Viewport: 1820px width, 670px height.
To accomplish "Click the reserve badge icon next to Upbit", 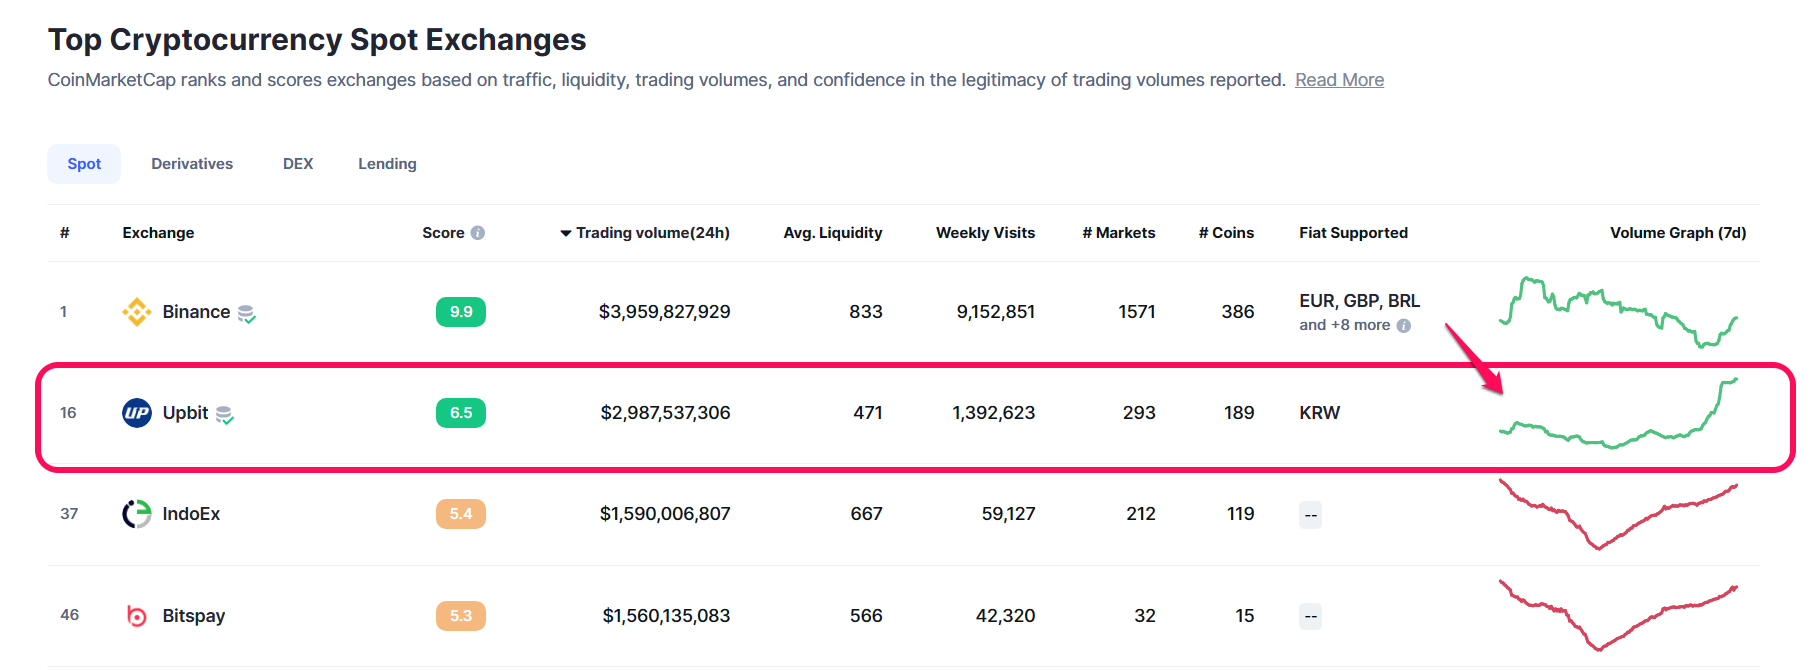I will (225, 415).
